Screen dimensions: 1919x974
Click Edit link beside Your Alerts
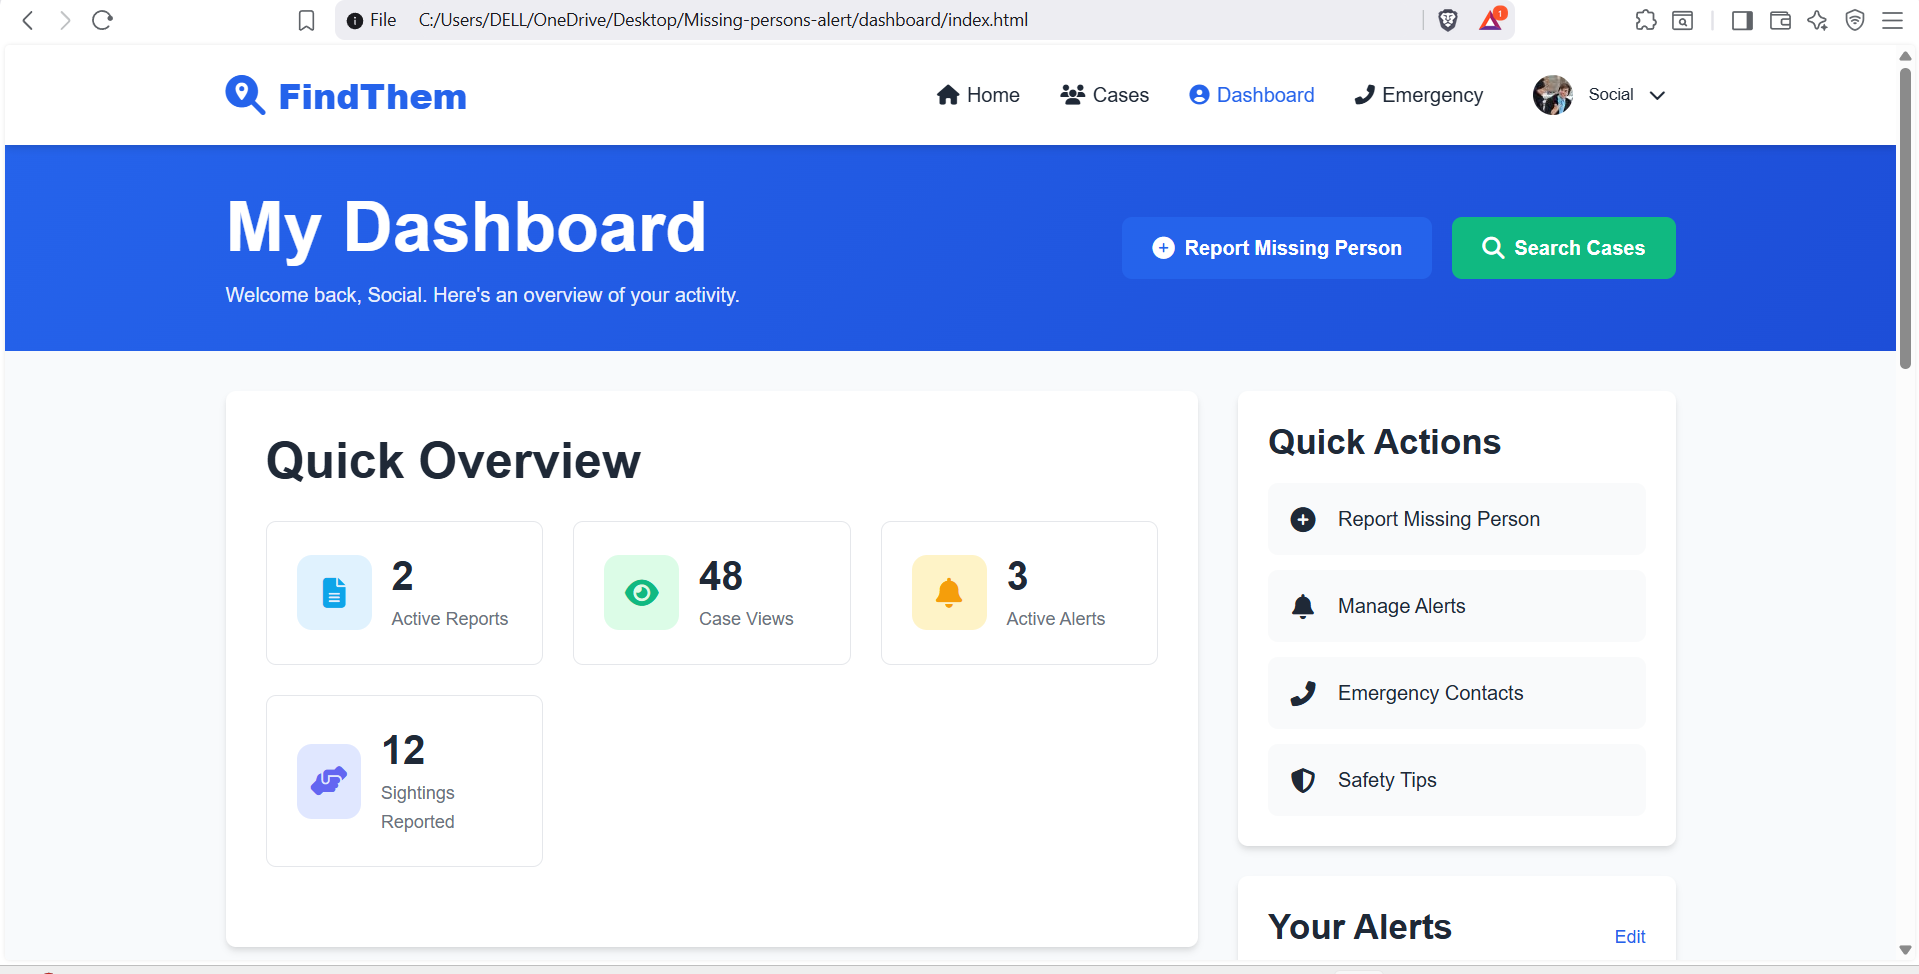click(1630, 937)
